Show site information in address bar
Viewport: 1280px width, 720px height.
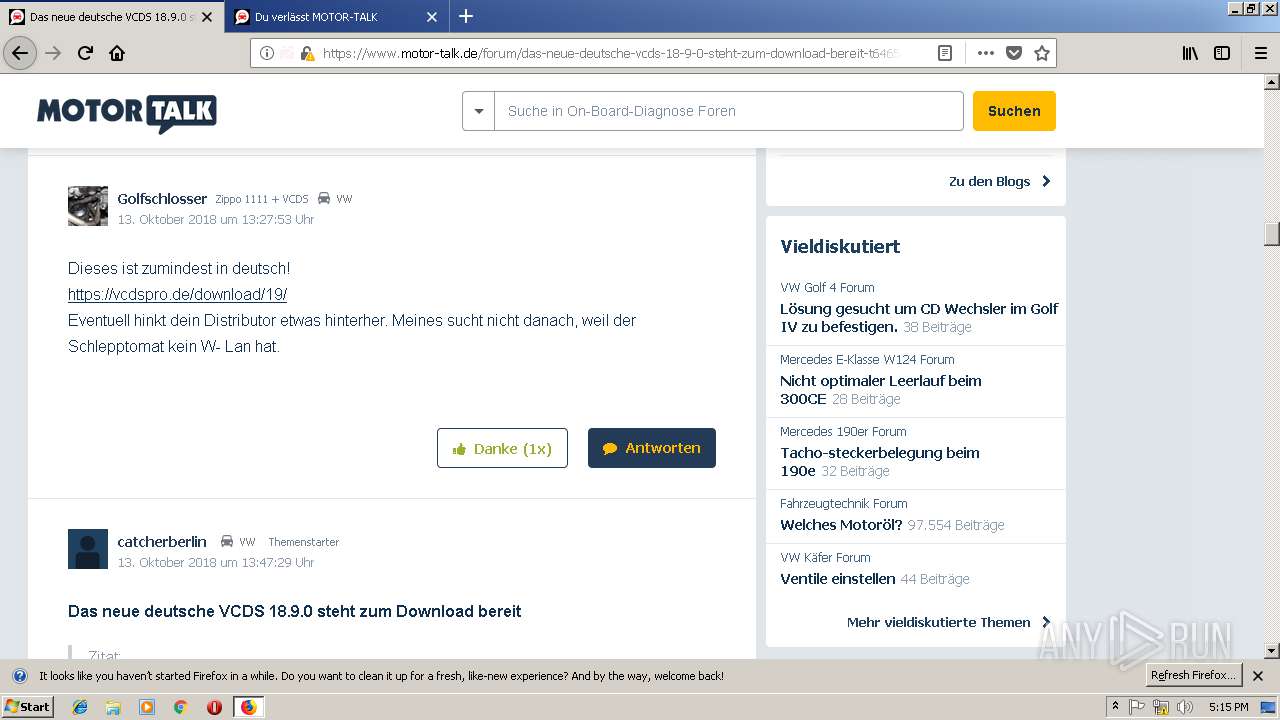point(267,53)
